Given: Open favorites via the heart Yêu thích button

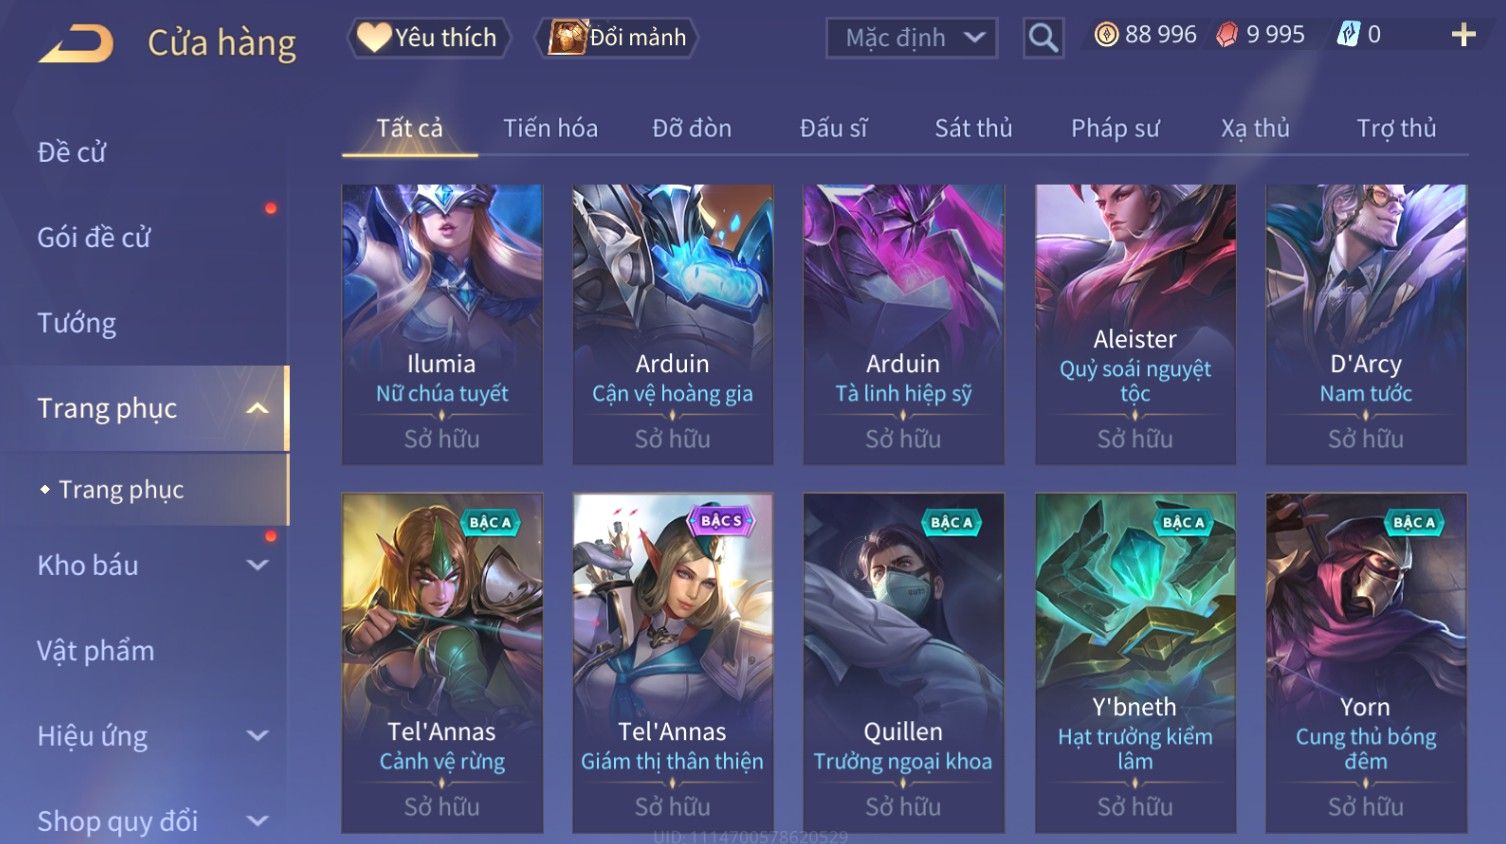Looking at the screenshot, I should (429, 38).
